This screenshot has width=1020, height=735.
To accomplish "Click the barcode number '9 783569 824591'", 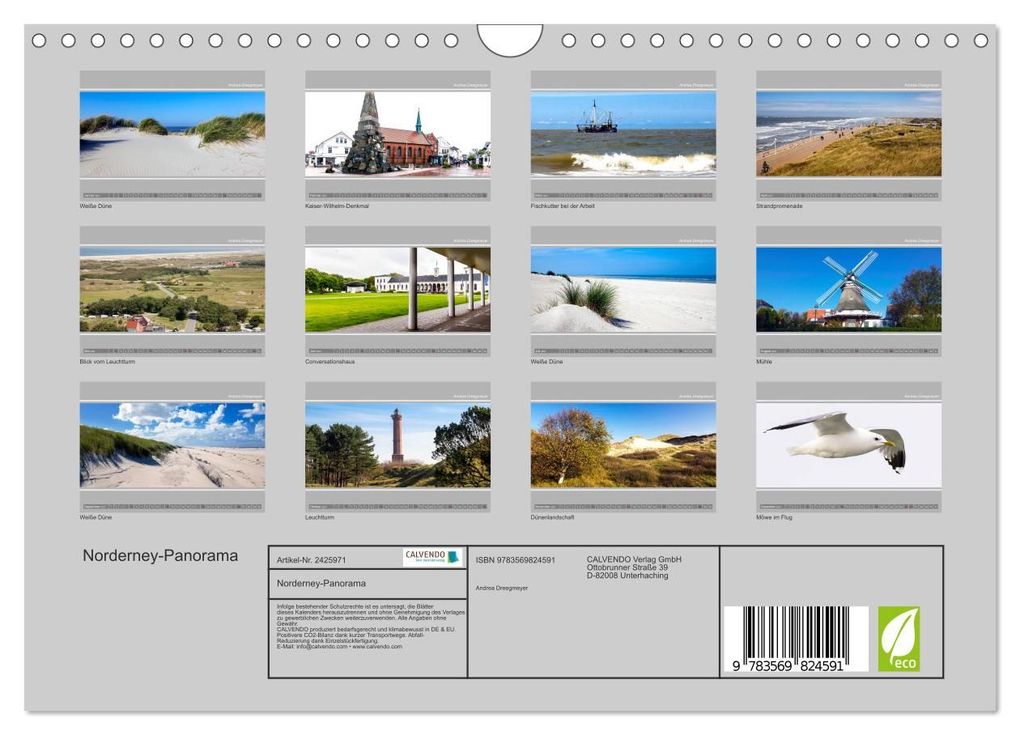I will (x=788, y=666).
